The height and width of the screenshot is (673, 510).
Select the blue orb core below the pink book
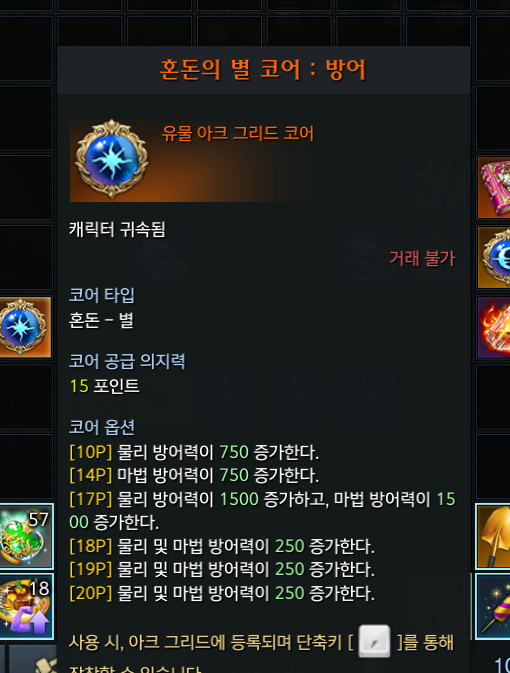tap(494, 258)
